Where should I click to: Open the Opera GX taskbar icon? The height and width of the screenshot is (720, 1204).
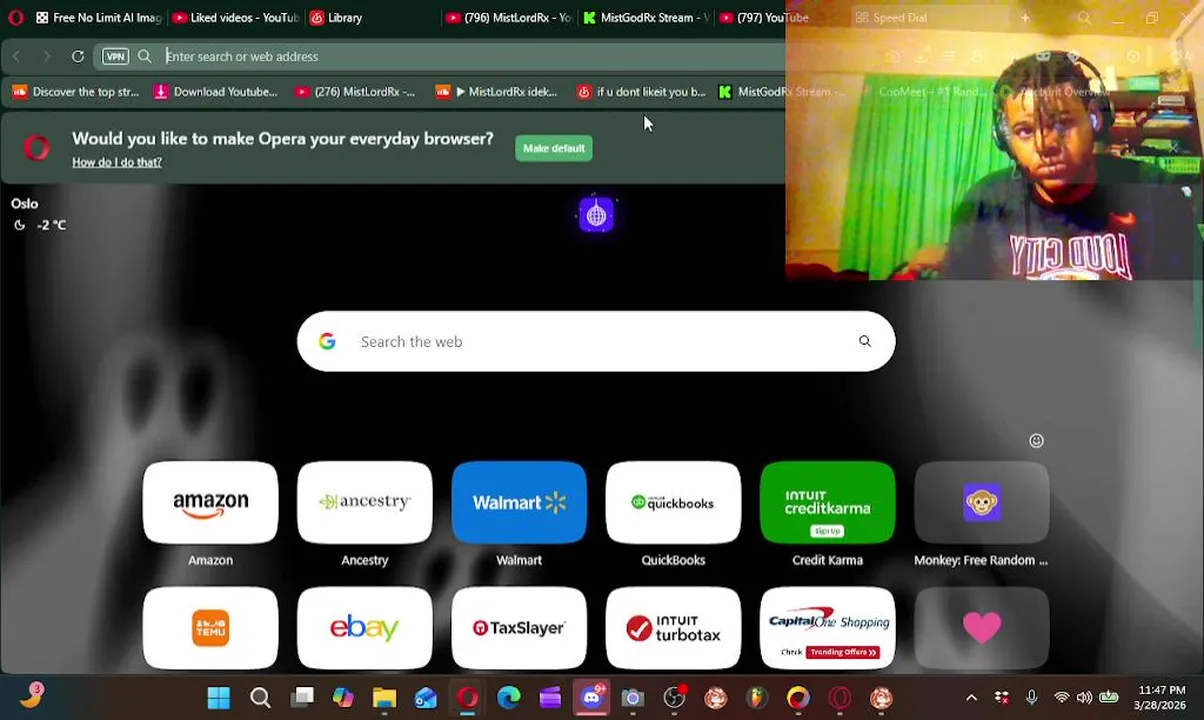point(840,698)
